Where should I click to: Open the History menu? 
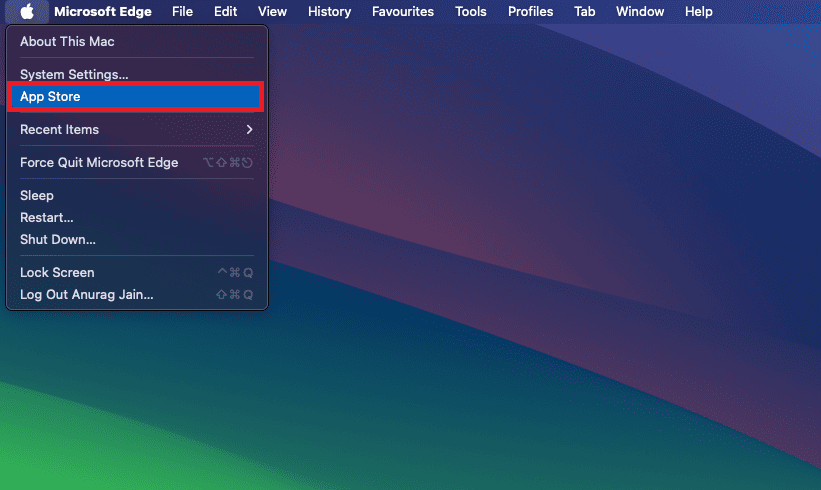click(329, 12)
